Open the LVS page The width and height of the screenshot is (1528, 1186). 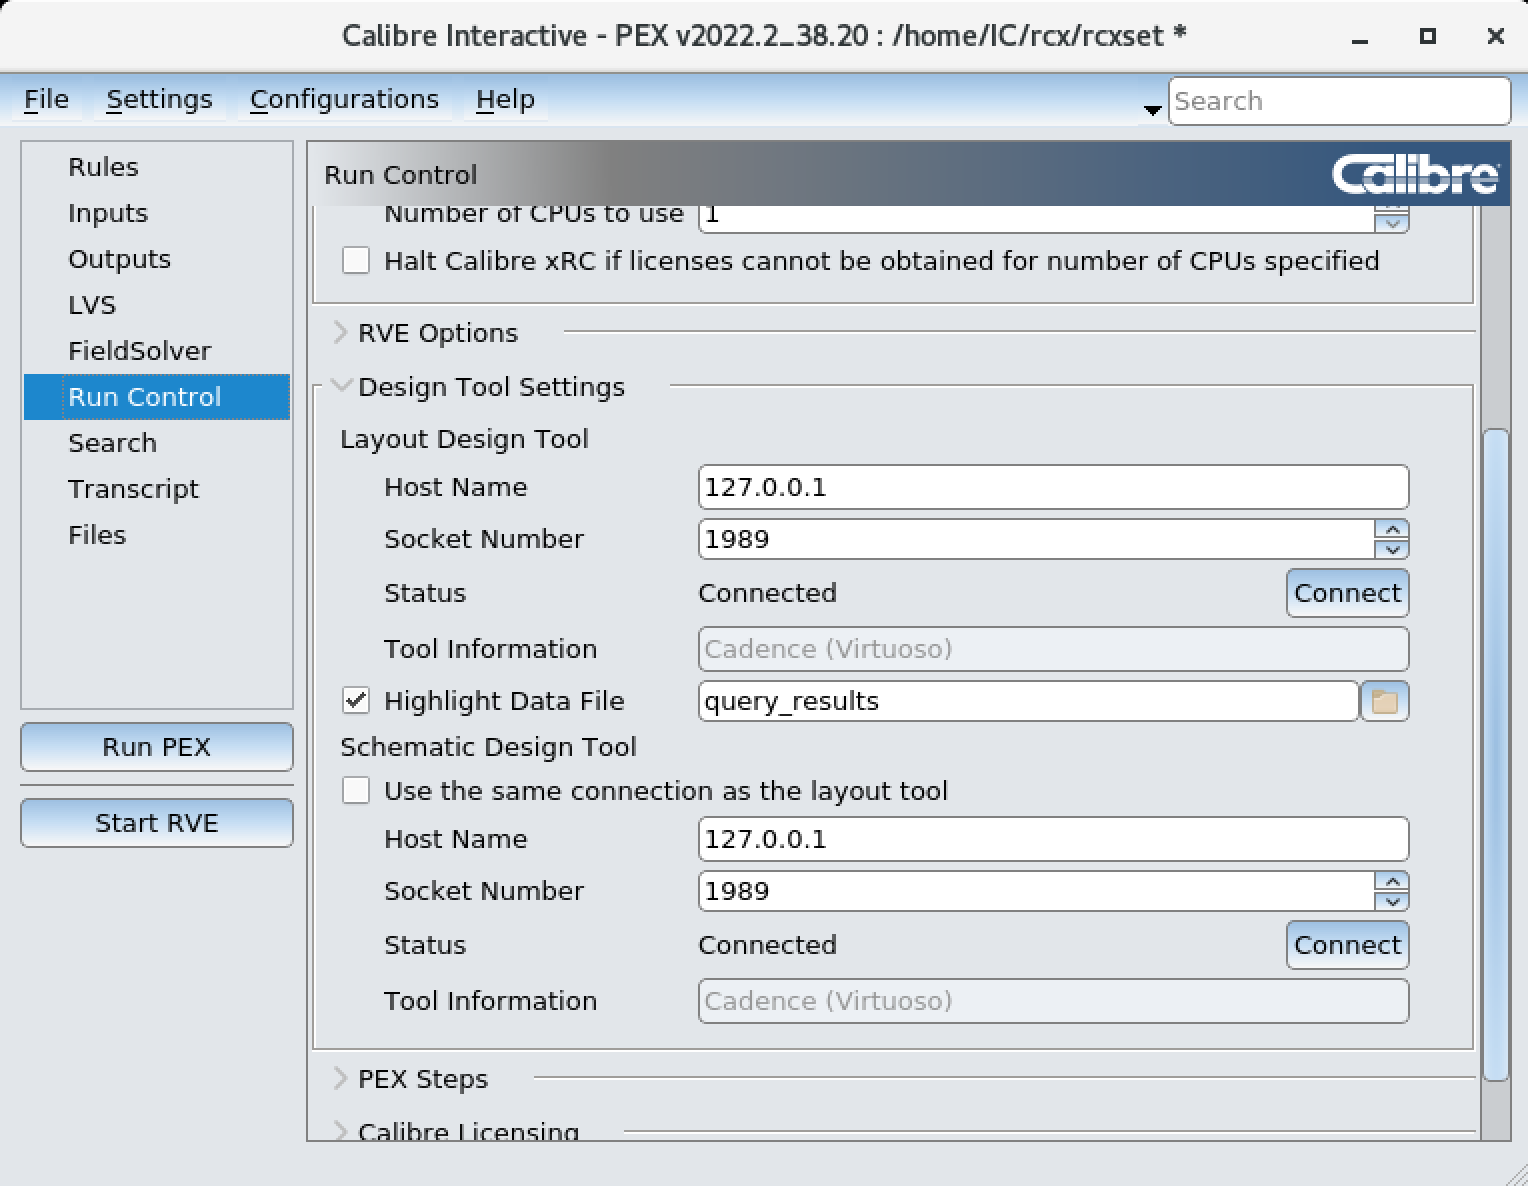tap(157, 305)
